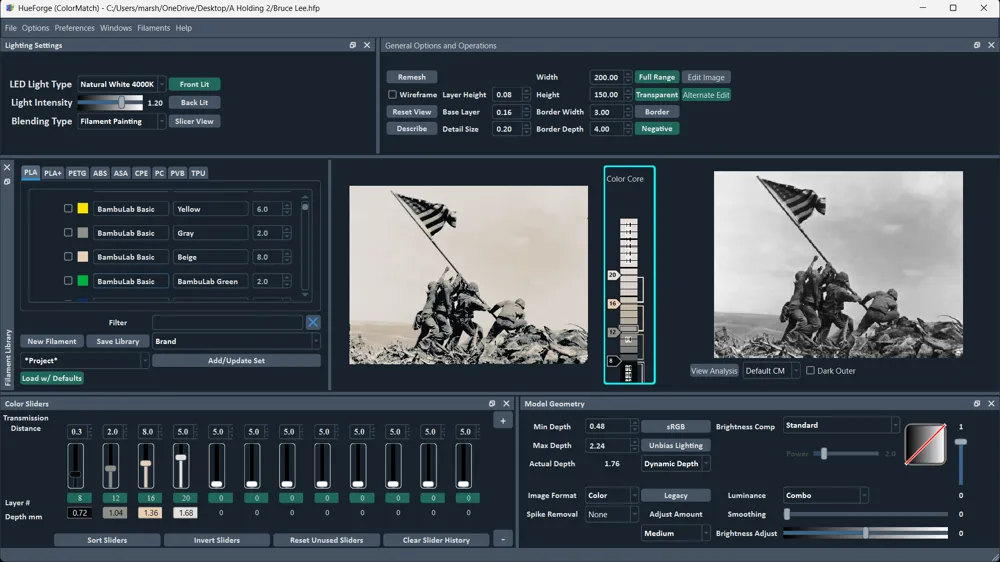Toggle Back Lit lighting
Screen dimensions: 1000x562
click(x=195, y=102)
